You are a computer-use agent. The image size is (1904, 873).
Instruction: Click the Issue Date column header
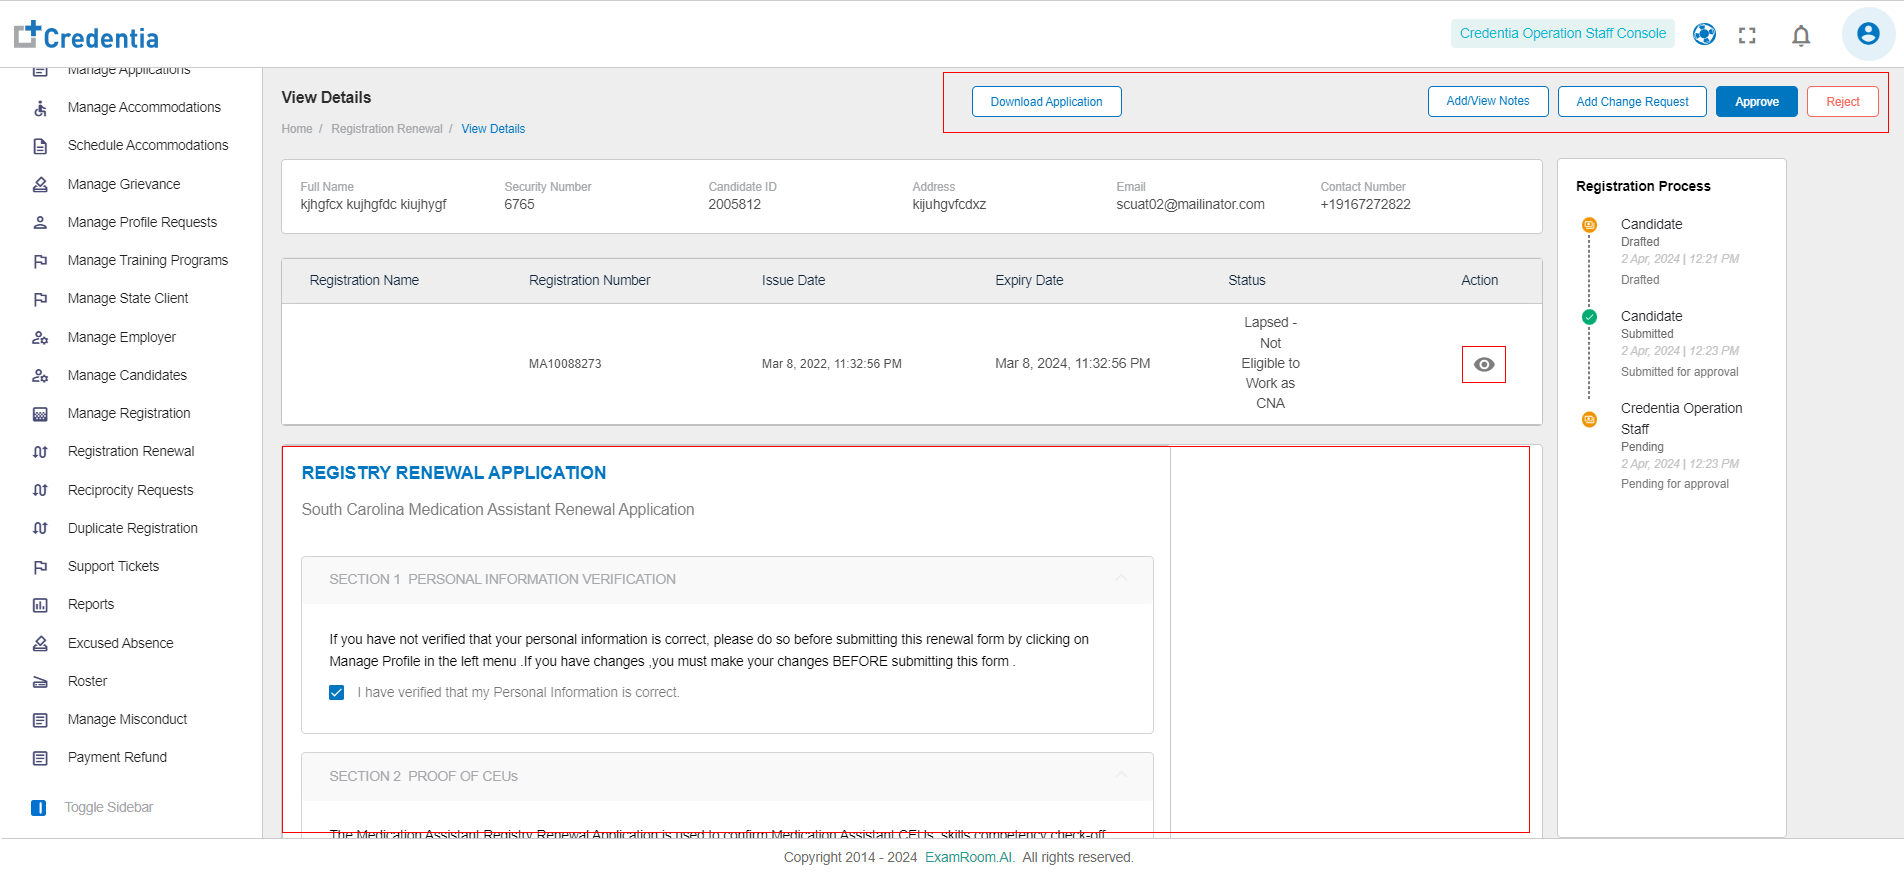click(793, 281)
